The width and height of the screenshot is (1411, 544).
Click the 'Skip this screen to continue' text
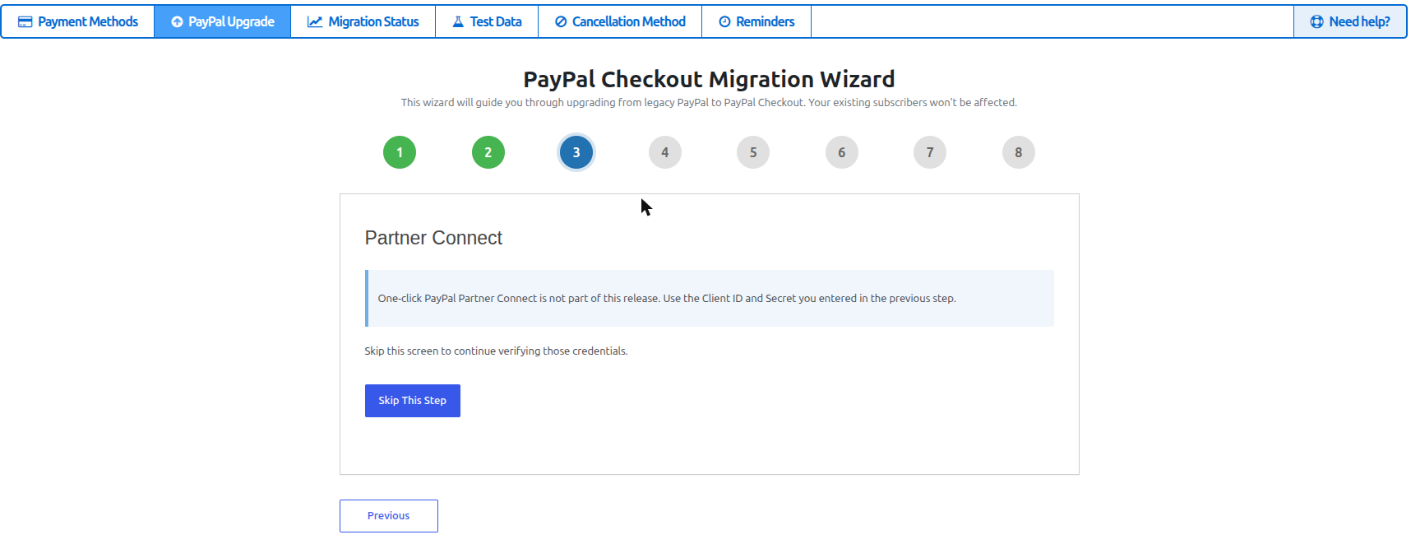(496, 351)
